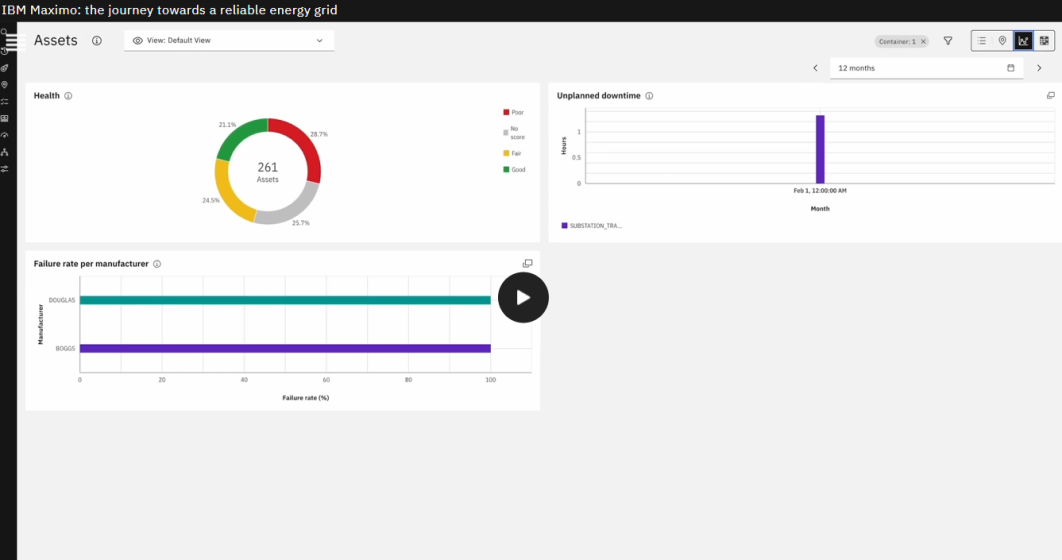Viewport: 1062px width, 560px height.
Task: Click the 28.7% label on donut
Action: 319,134
